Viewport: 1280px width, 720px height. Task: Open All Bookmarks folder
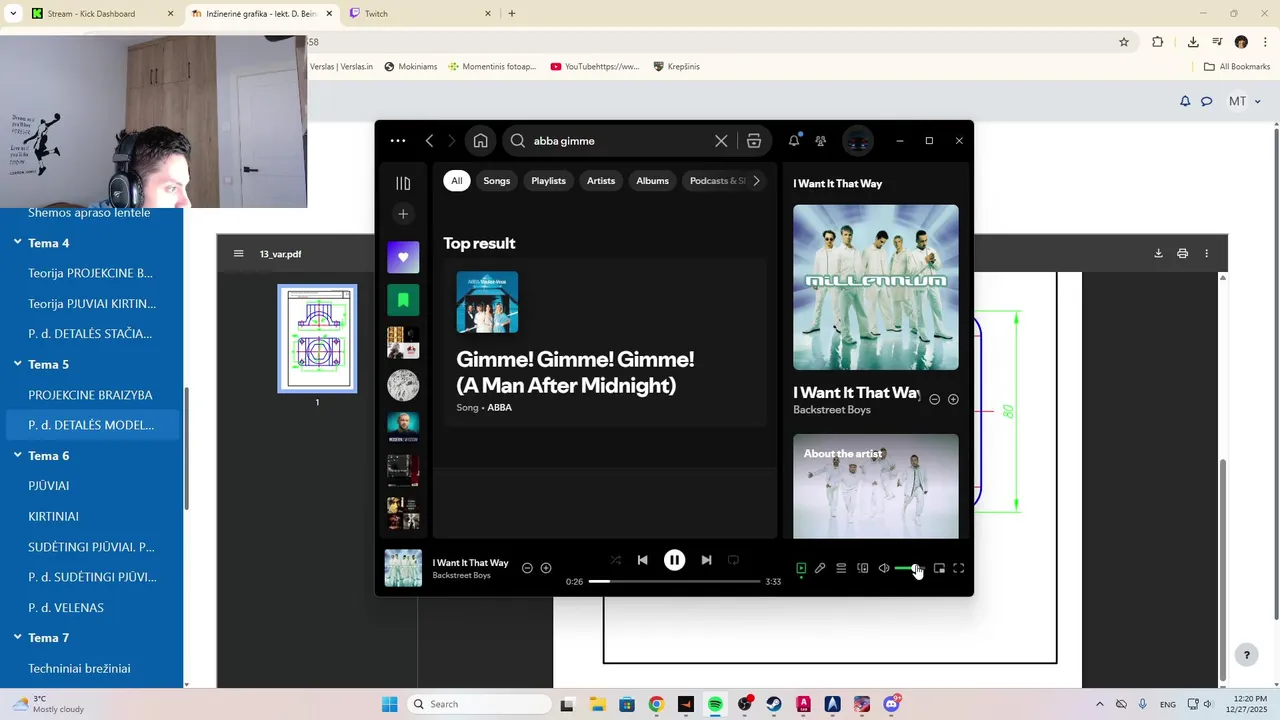coord(1237,67)
